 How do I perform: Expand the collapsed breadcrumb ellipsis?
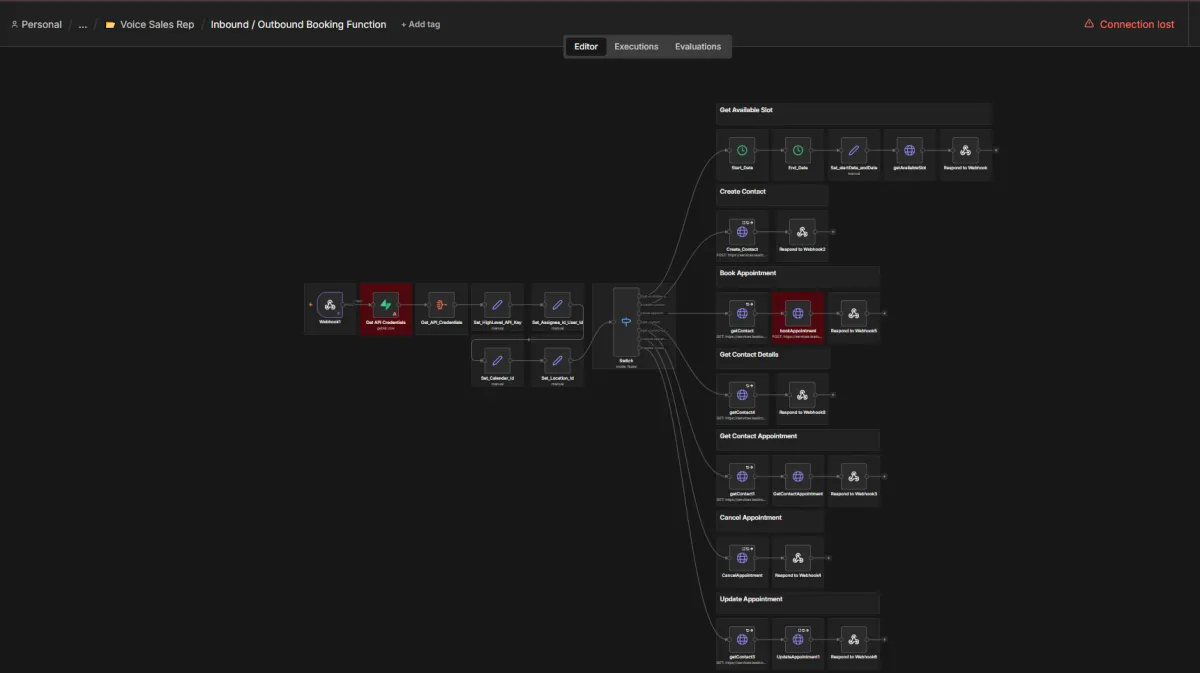(83, 24)
